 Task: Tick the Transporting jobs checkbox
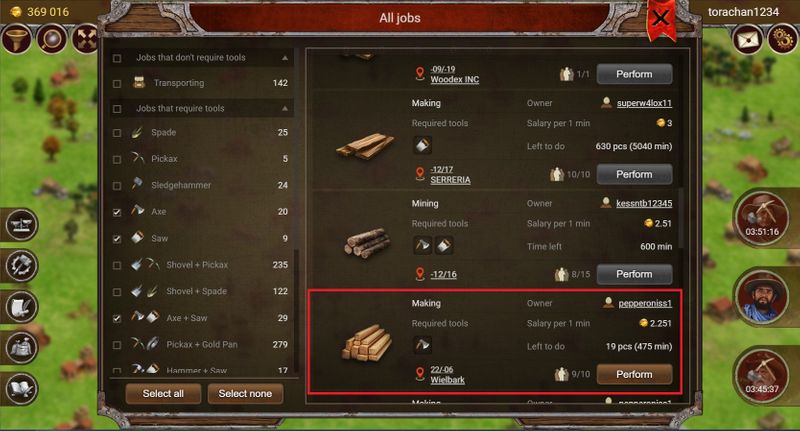pos(117,84)
